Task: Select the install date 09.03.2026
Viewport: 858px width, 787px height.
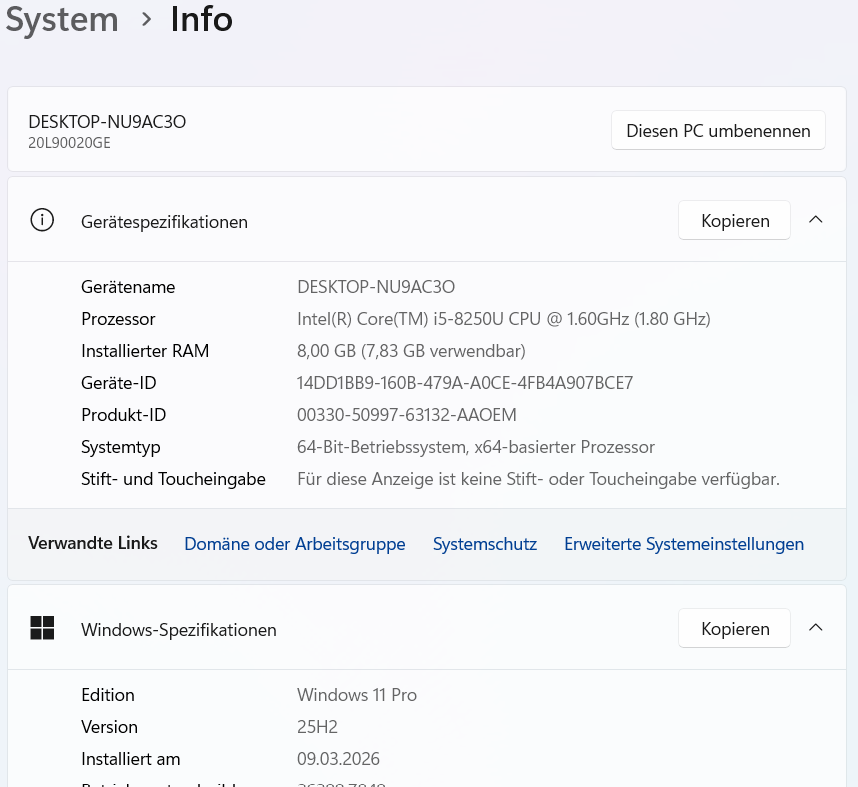Action: pyautogui.click(x=338, y=759)
